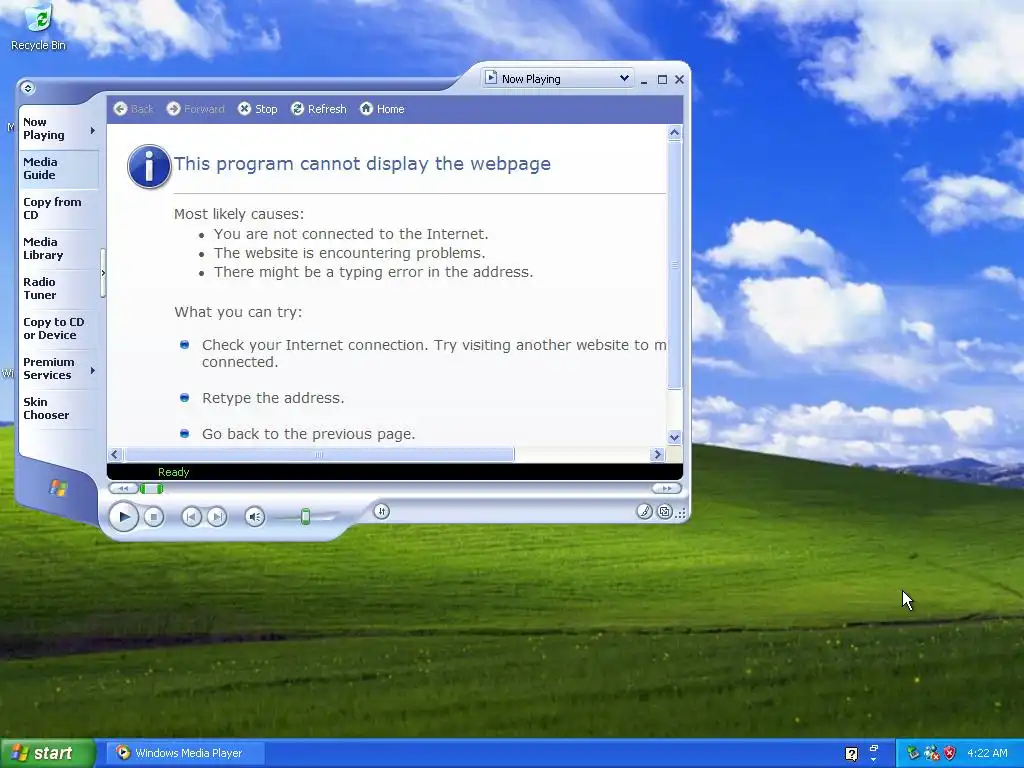Minimize the Media Player window

click(644, 80)
